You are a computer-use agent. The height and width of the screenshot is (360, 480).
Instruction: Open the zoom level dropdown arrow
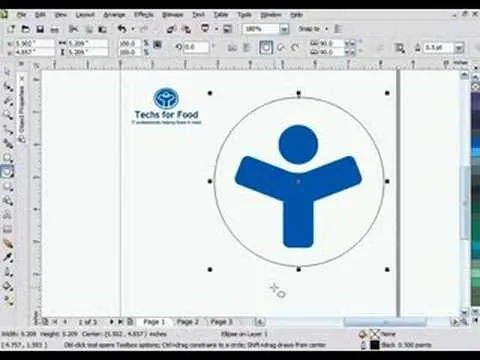pos(284,29)
